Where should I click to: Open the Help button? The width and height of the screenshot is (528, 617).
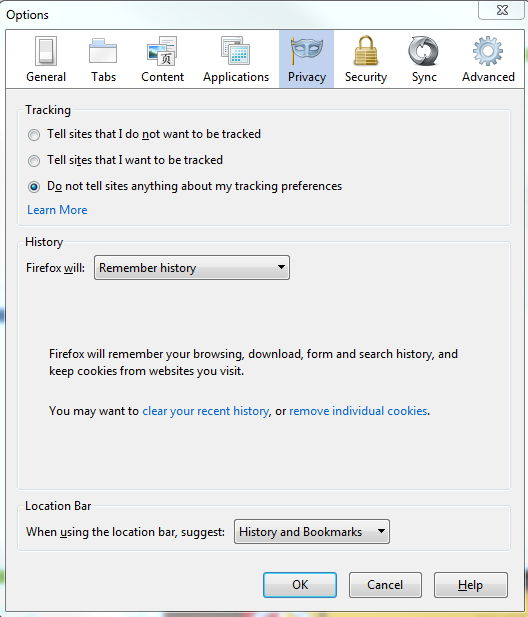[x=471, y=585]
